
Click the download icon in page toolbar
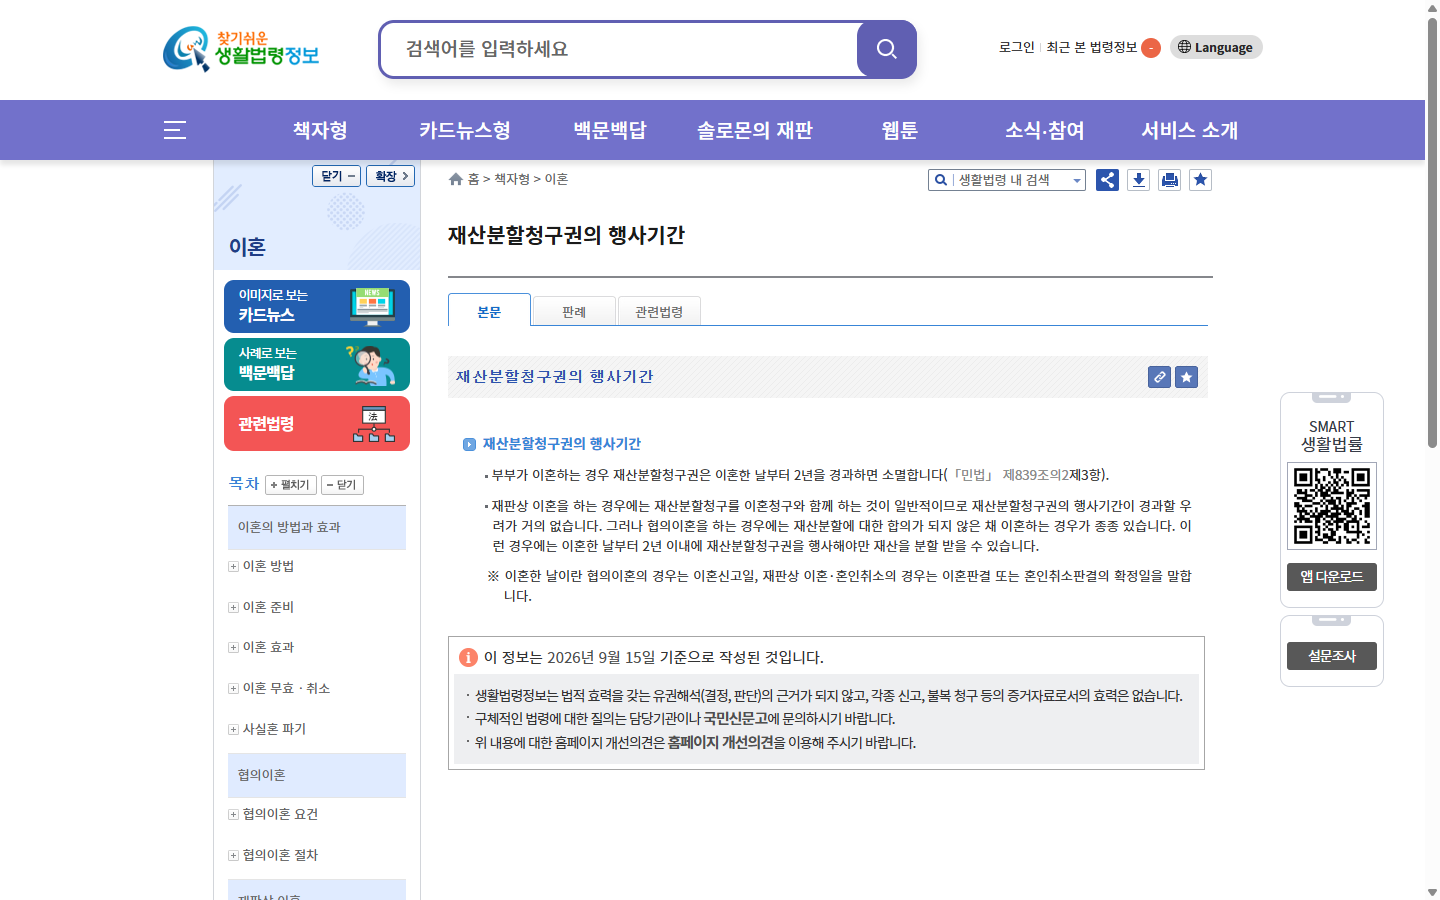click(x=1138, y=180)
